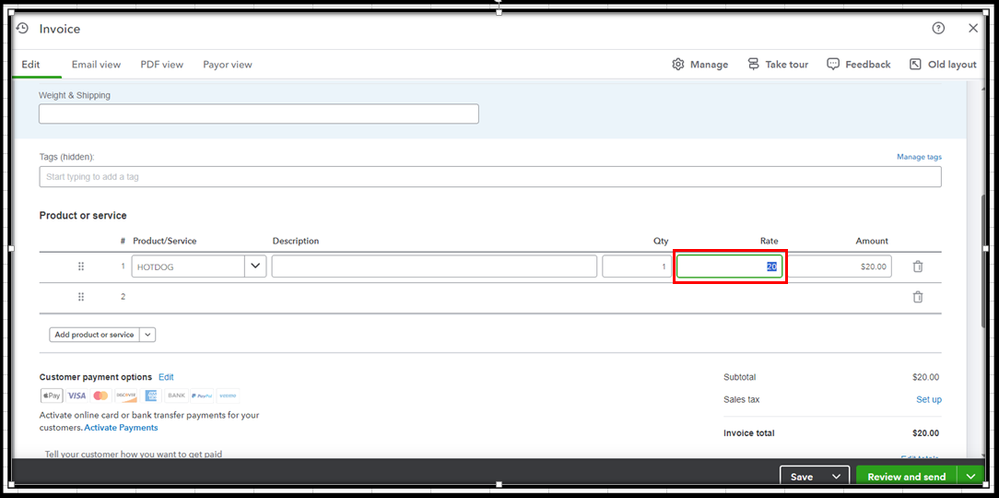Image resolution: width=999 pixels, height=498 pixels.
Task: Click the Qty field showing 1
Action: [x=636, y=266]
